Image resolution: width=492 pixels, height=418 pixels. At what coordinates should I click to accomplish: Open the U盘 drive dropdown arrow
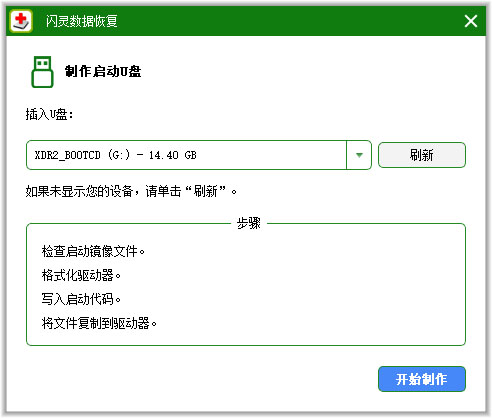359,155
